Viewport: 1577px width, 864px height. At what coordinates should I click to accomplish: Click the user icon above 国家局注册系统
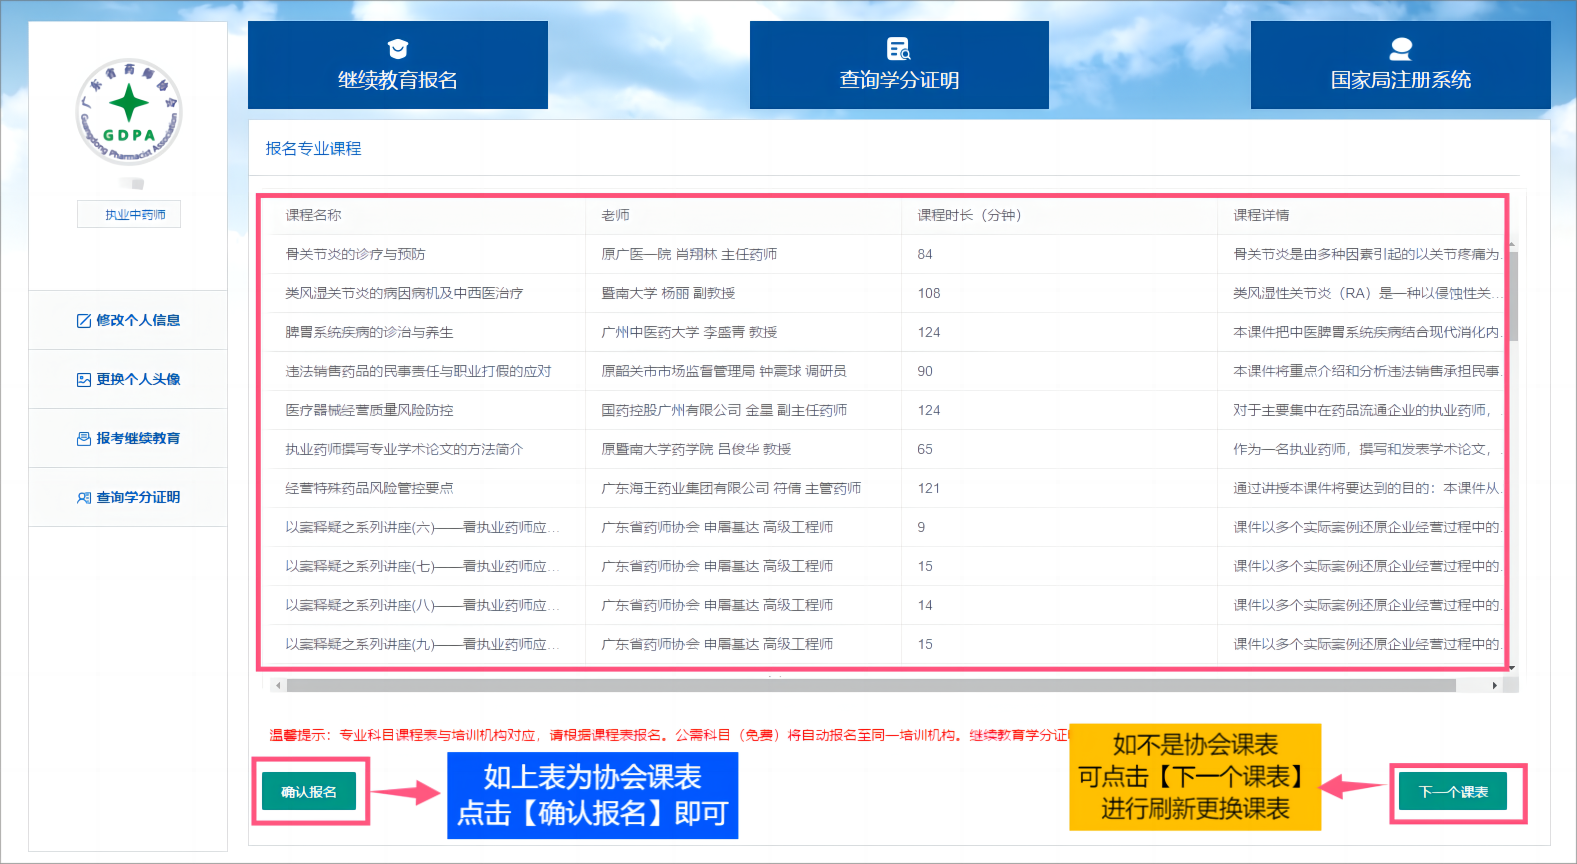1401,49
